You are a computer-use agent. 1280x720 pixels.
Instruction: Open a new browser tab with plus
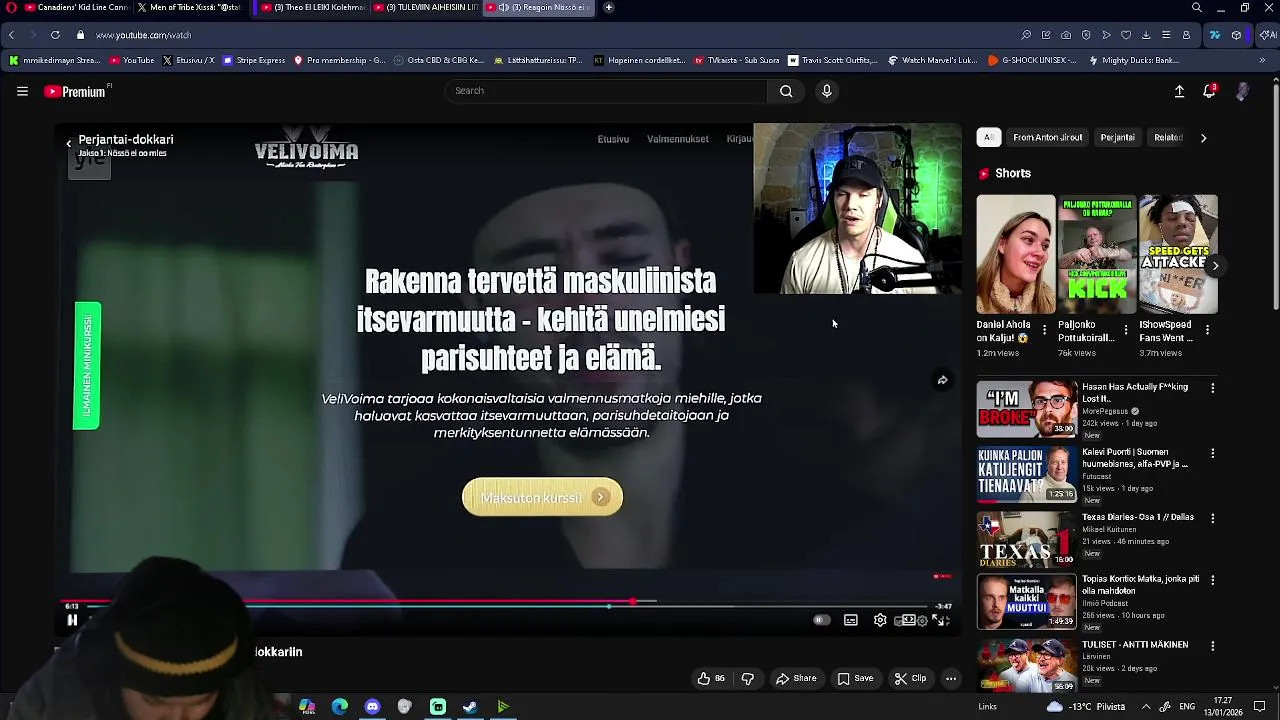[x=608, y=7]
